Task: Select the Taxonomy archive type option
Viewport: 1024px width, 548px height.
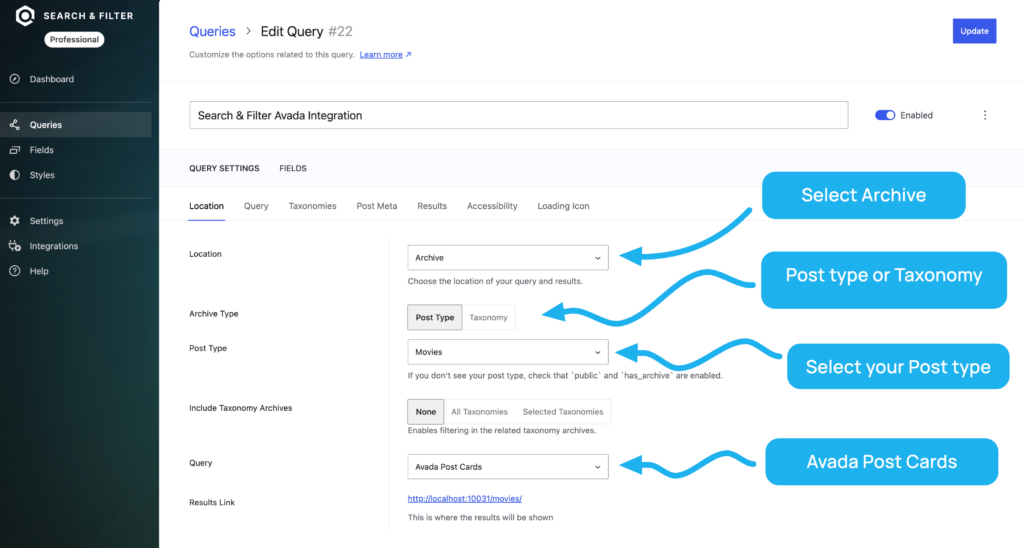Action: point(488,317)
